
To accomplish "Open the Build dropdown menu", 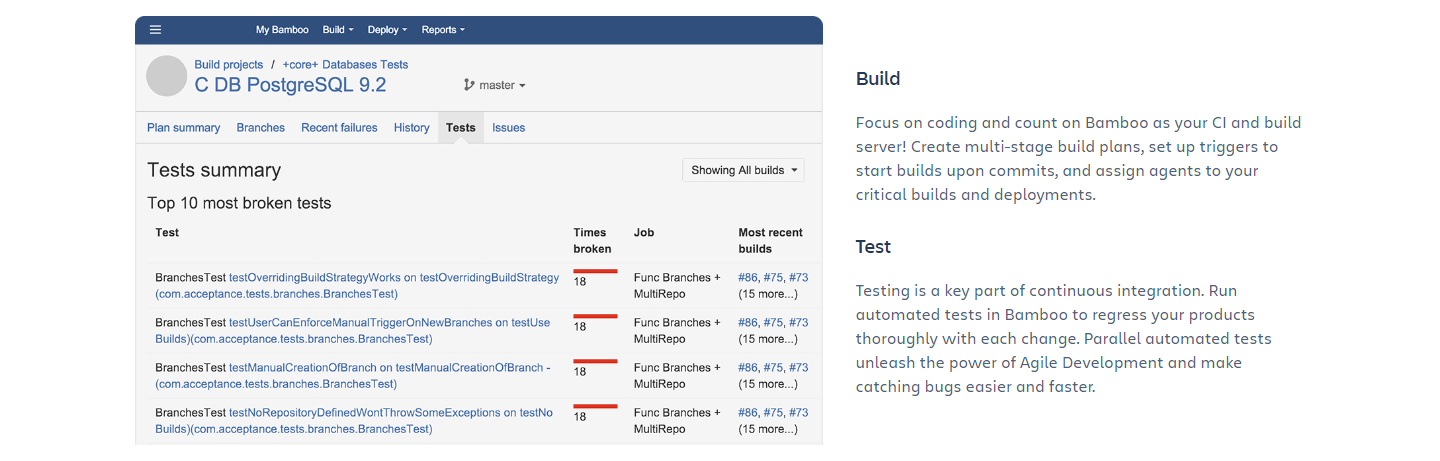I will pos(337,30).
